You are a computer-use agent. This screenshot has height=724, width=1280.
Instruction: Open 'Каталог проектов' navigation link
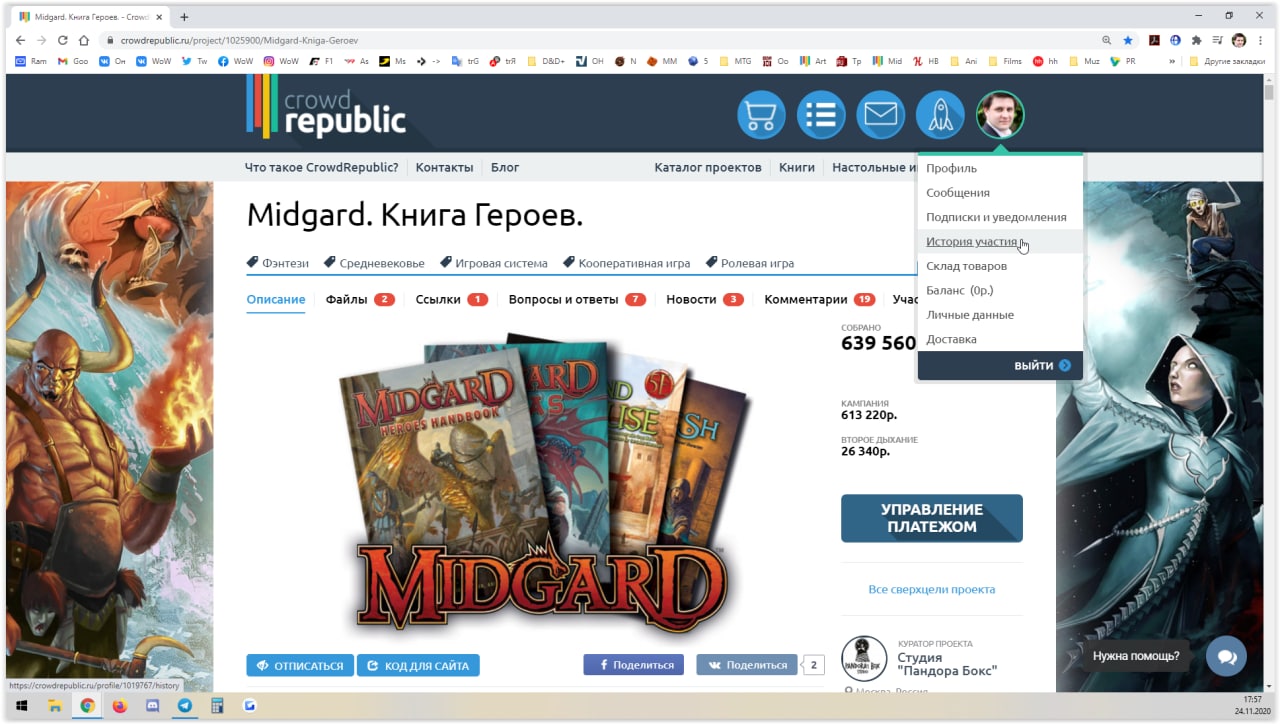point(708,167)
